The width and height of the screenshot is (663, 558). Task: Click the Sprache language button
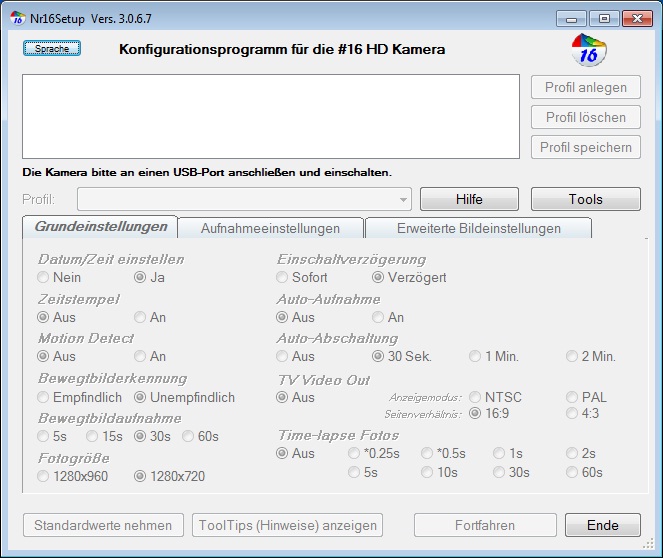tap(52, 49)
